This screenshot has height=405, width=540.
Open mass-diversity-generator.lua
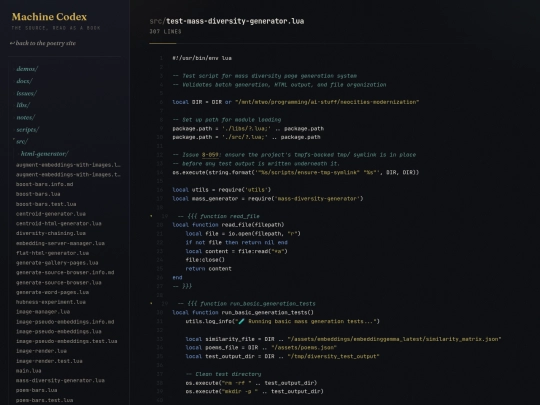(x=60, y=381)
